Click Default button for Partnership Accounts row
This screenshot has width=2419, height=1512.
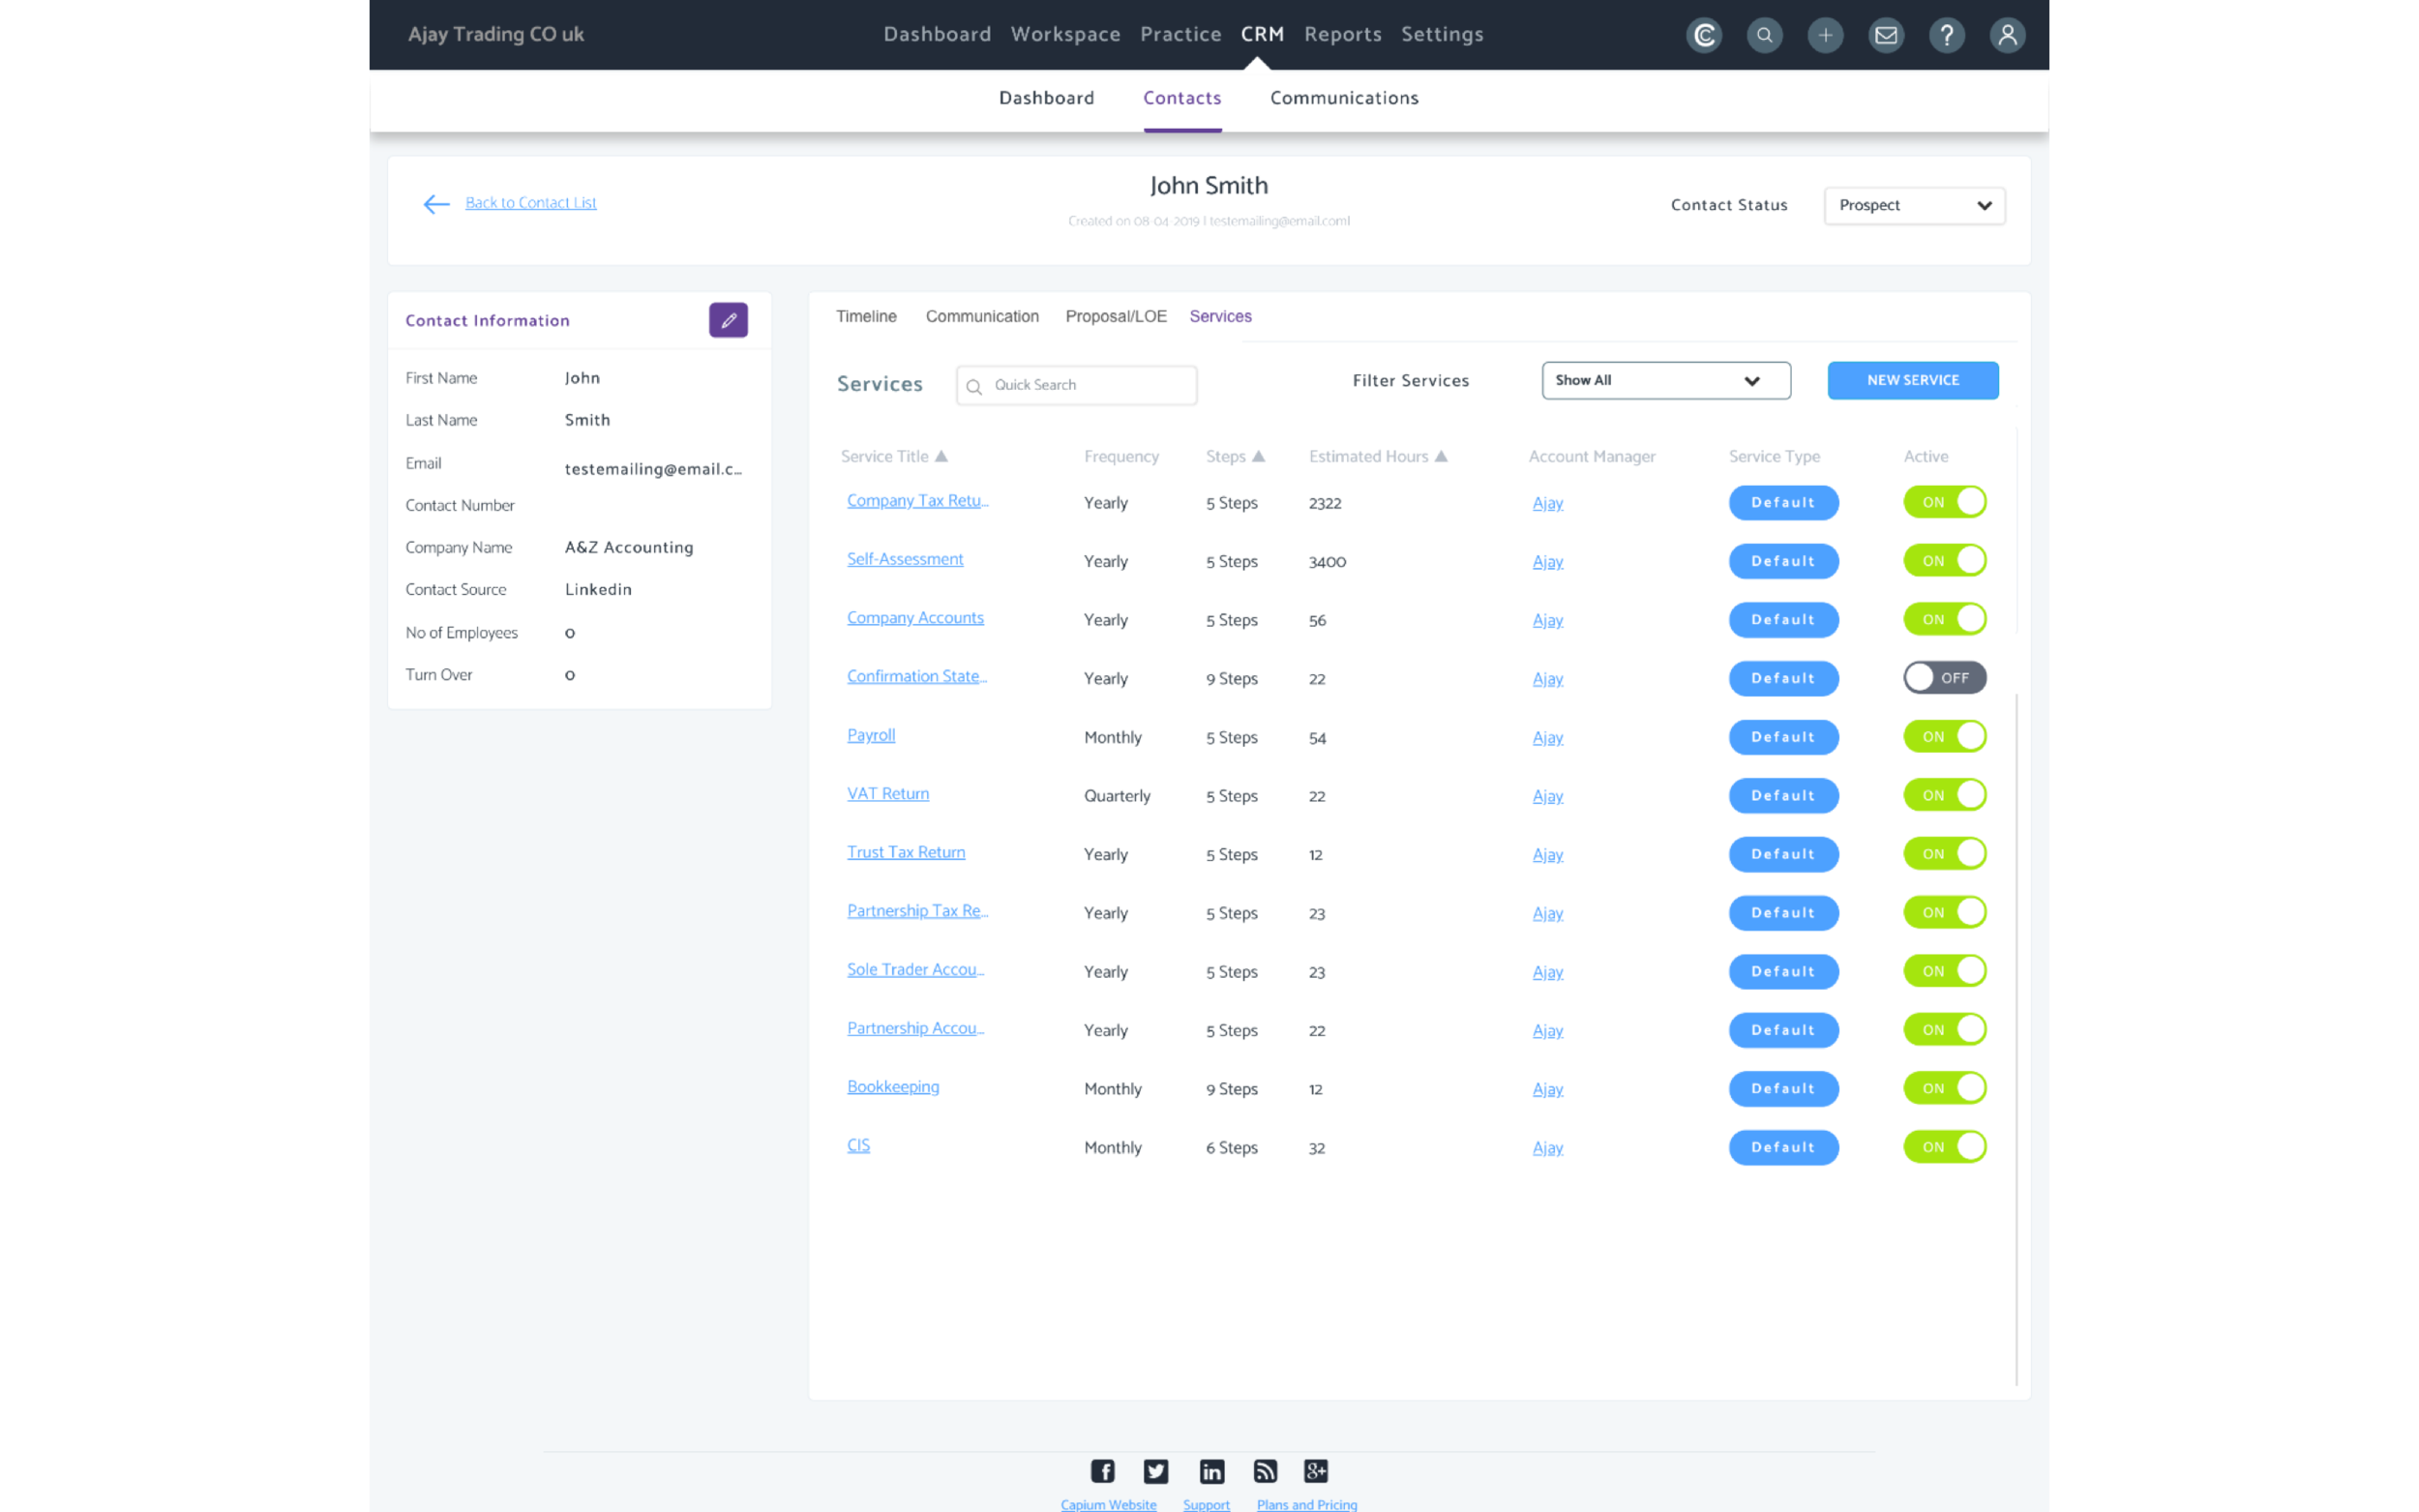(x=1783, y=1030)
